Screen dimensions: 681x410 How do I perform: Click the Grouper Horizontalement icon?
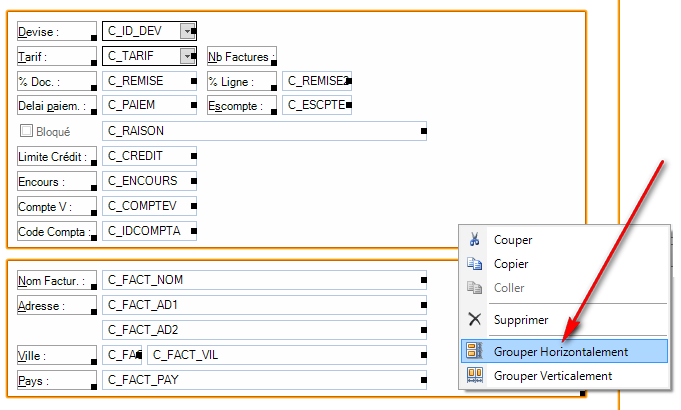pyautogui.click(x=475, y=352)
